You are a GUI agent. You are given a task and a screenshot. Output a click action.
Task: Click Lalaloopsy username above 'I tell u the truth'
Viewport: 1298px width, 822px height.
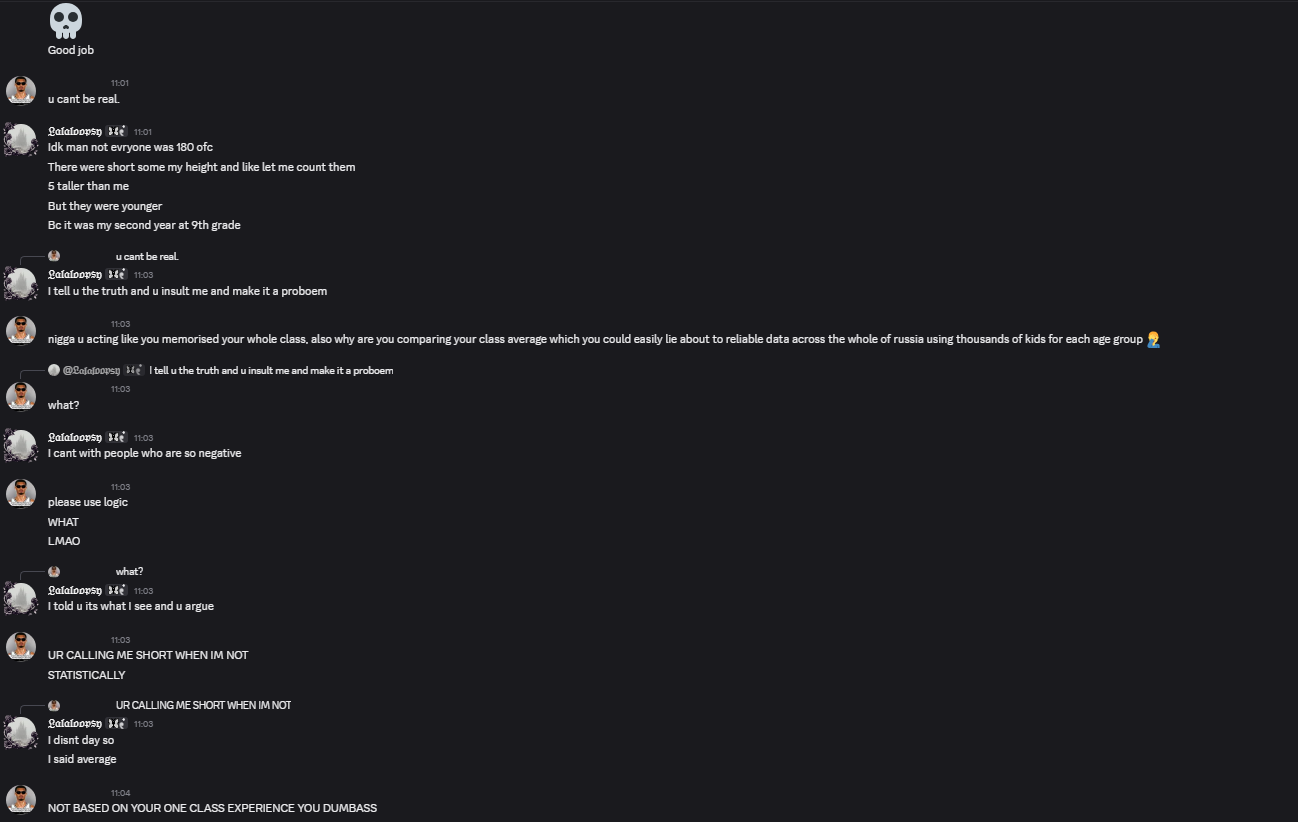(75, 274)
